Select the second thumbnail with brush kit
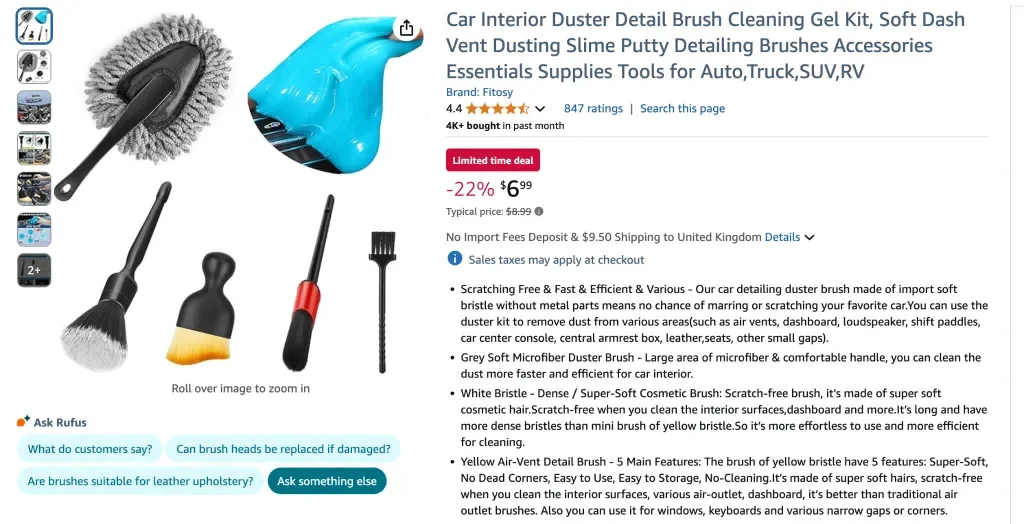Image resolution: width=1024 pixels, height=524 pixels. 34,67
